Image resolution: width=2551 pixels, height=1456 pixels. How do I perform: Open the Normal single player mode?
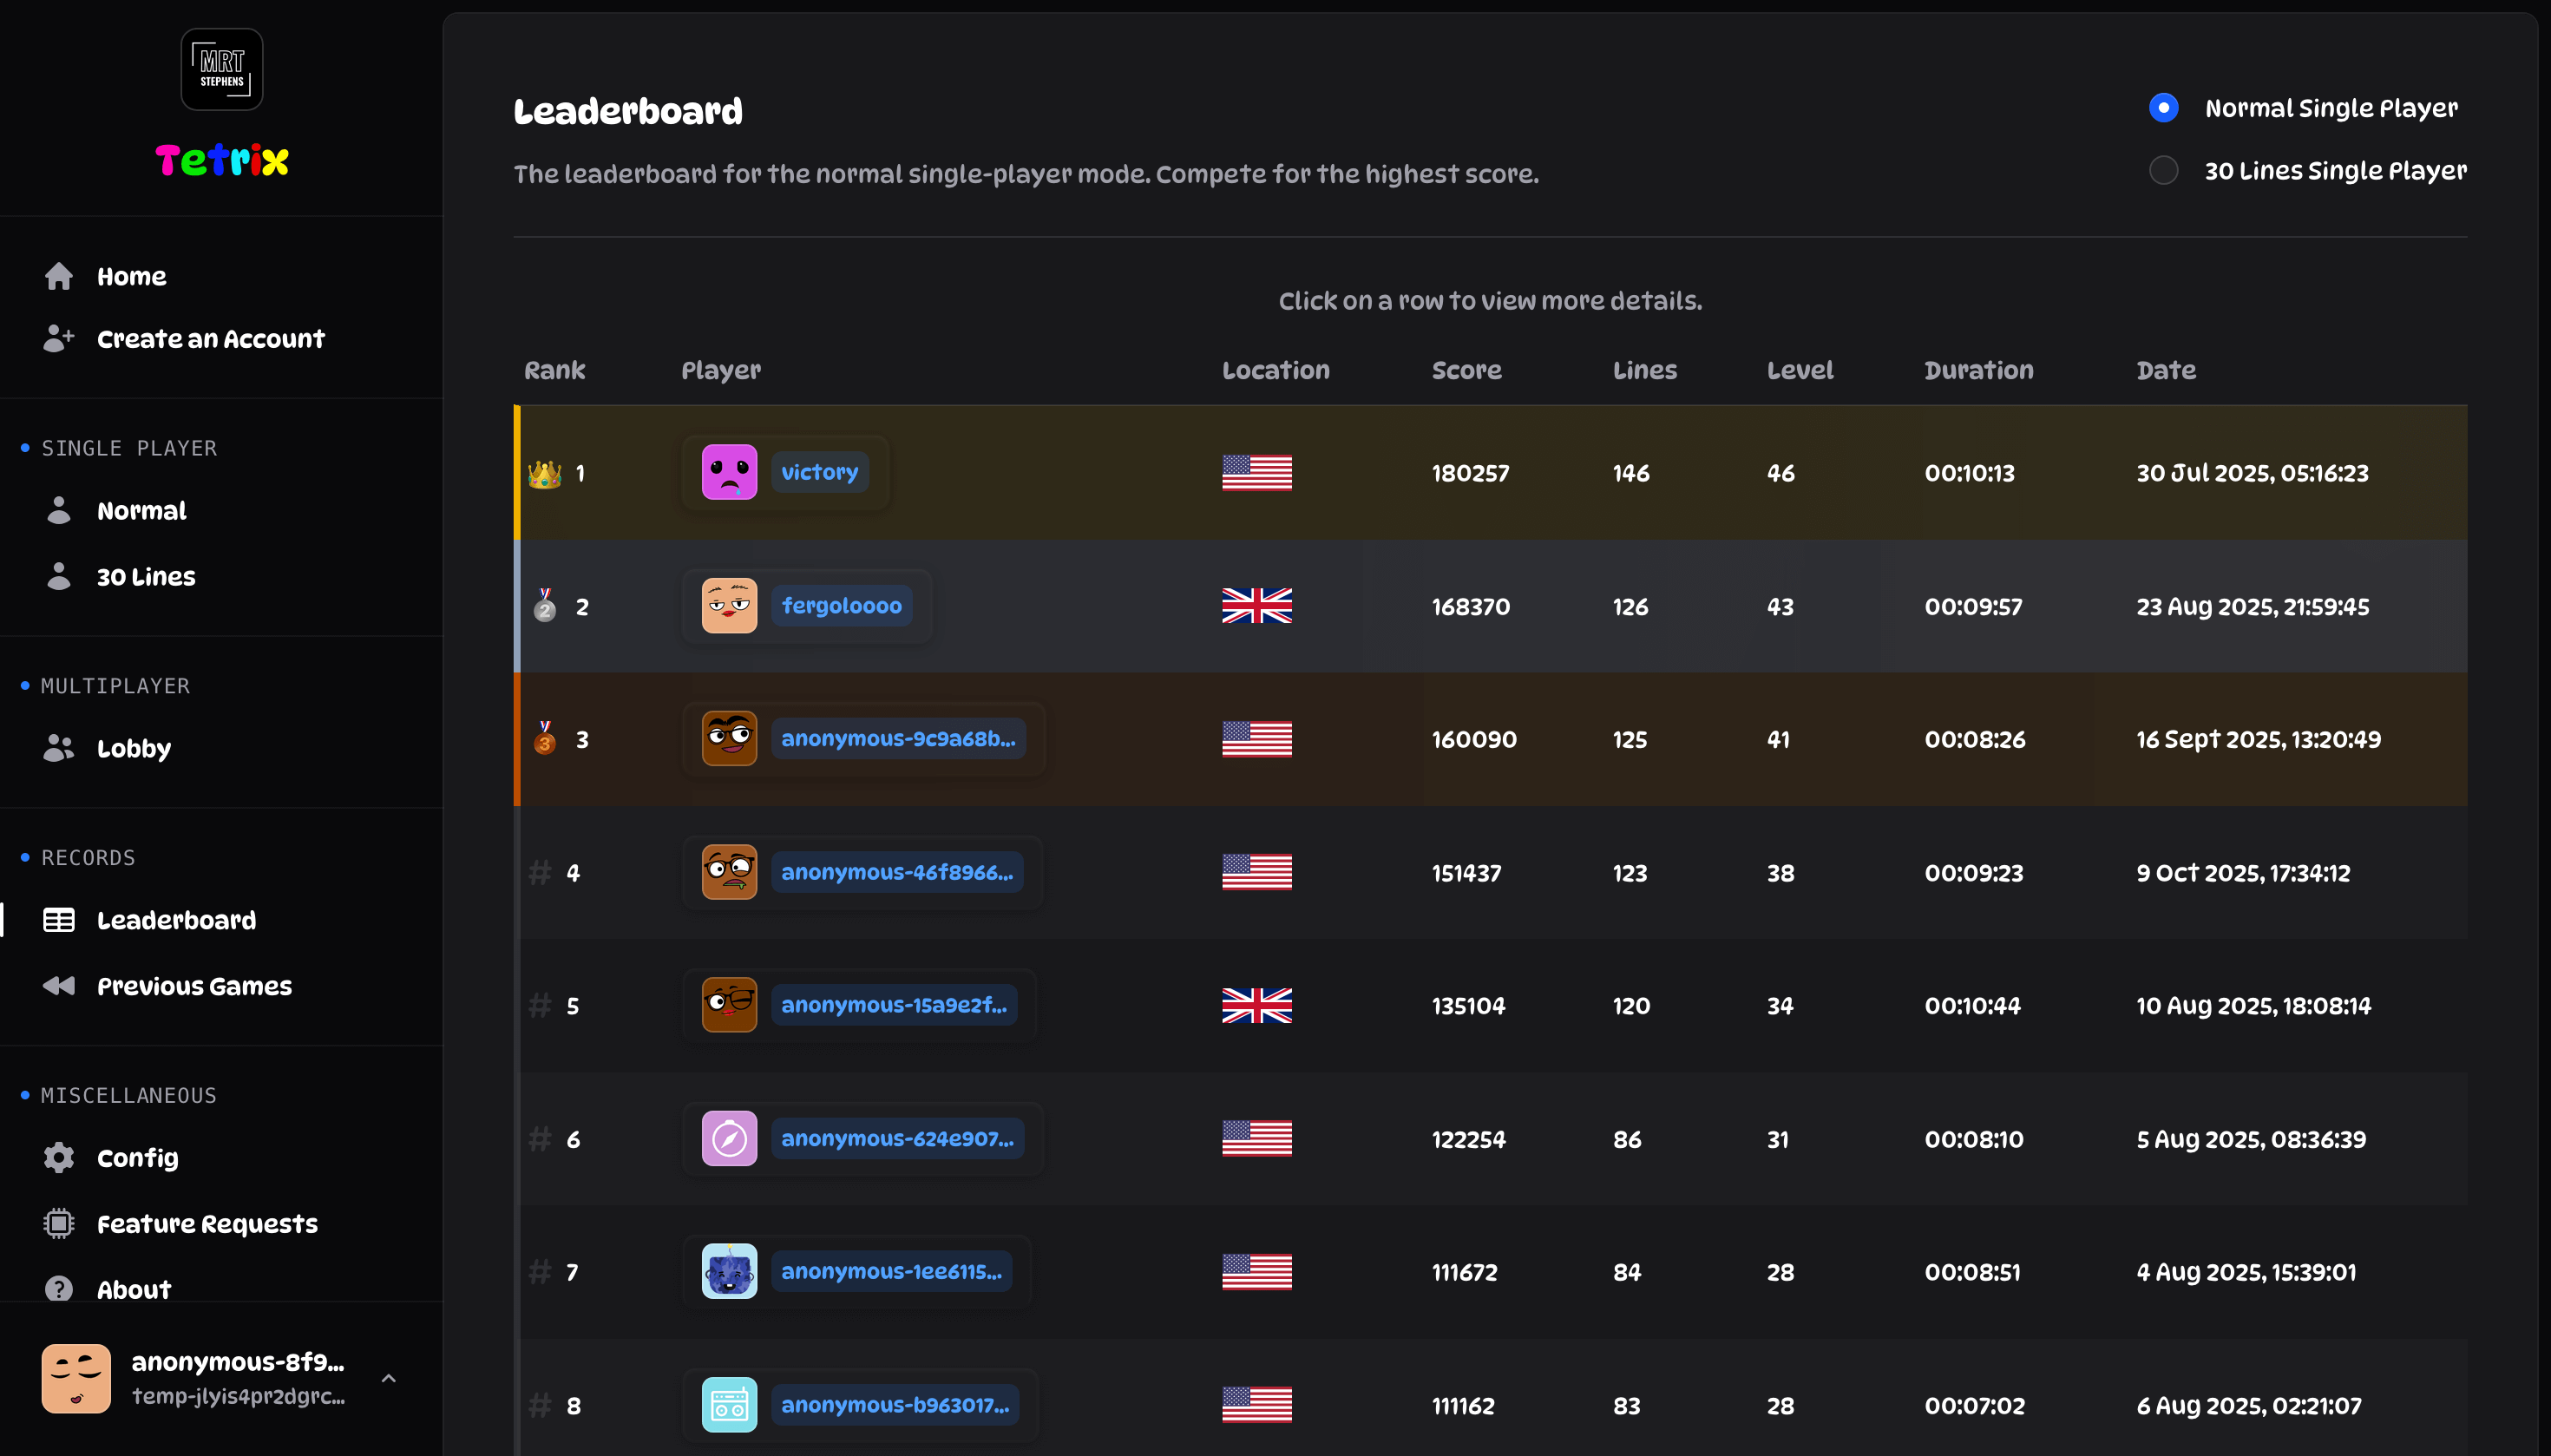pos(141,510)
